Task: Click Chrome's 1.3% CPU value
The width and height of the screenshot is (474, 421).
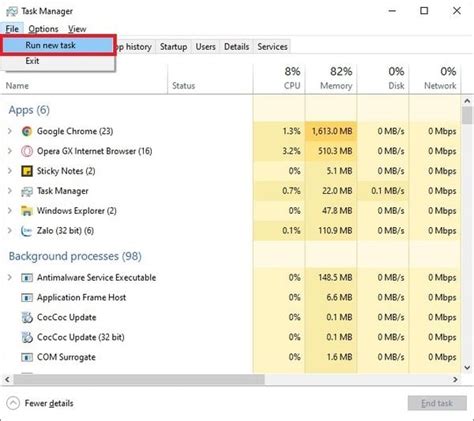Action: click(x=291, y=131)
